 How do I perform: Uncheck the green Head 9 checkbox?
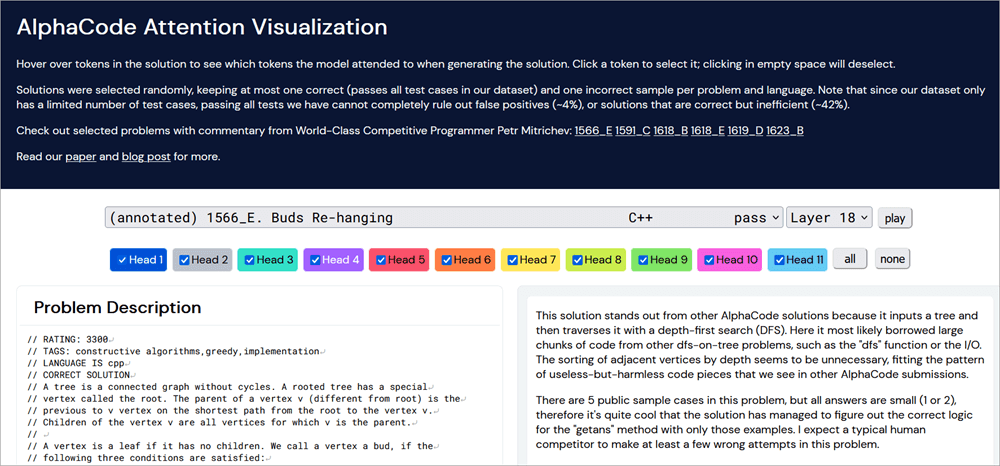click(x=644, y=260)
